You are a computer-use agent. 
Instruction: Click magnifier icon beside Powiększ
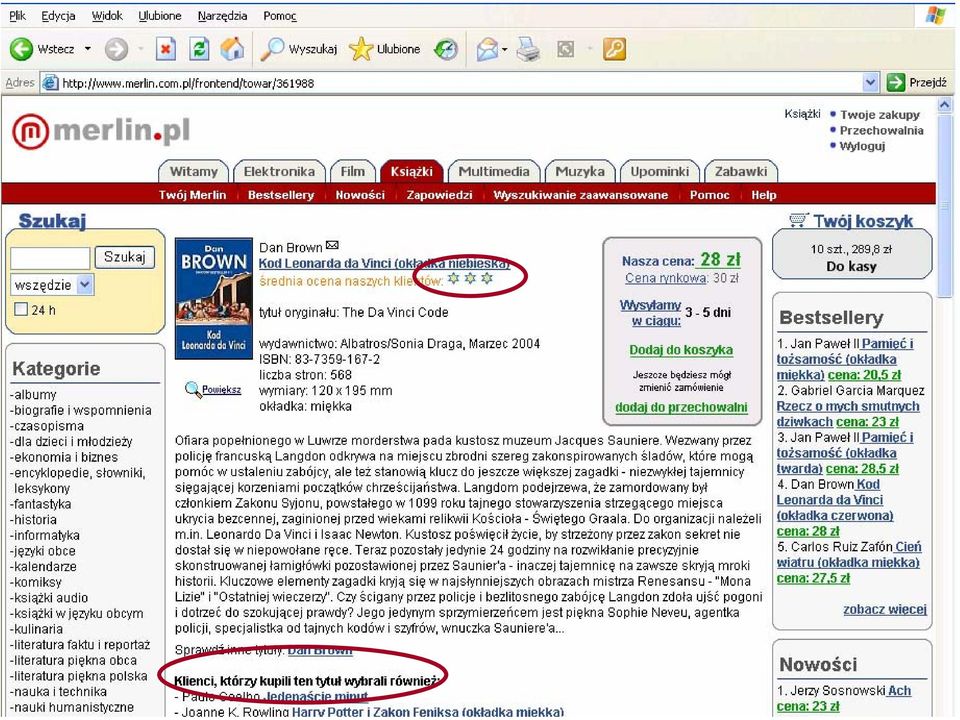(192, 389)
